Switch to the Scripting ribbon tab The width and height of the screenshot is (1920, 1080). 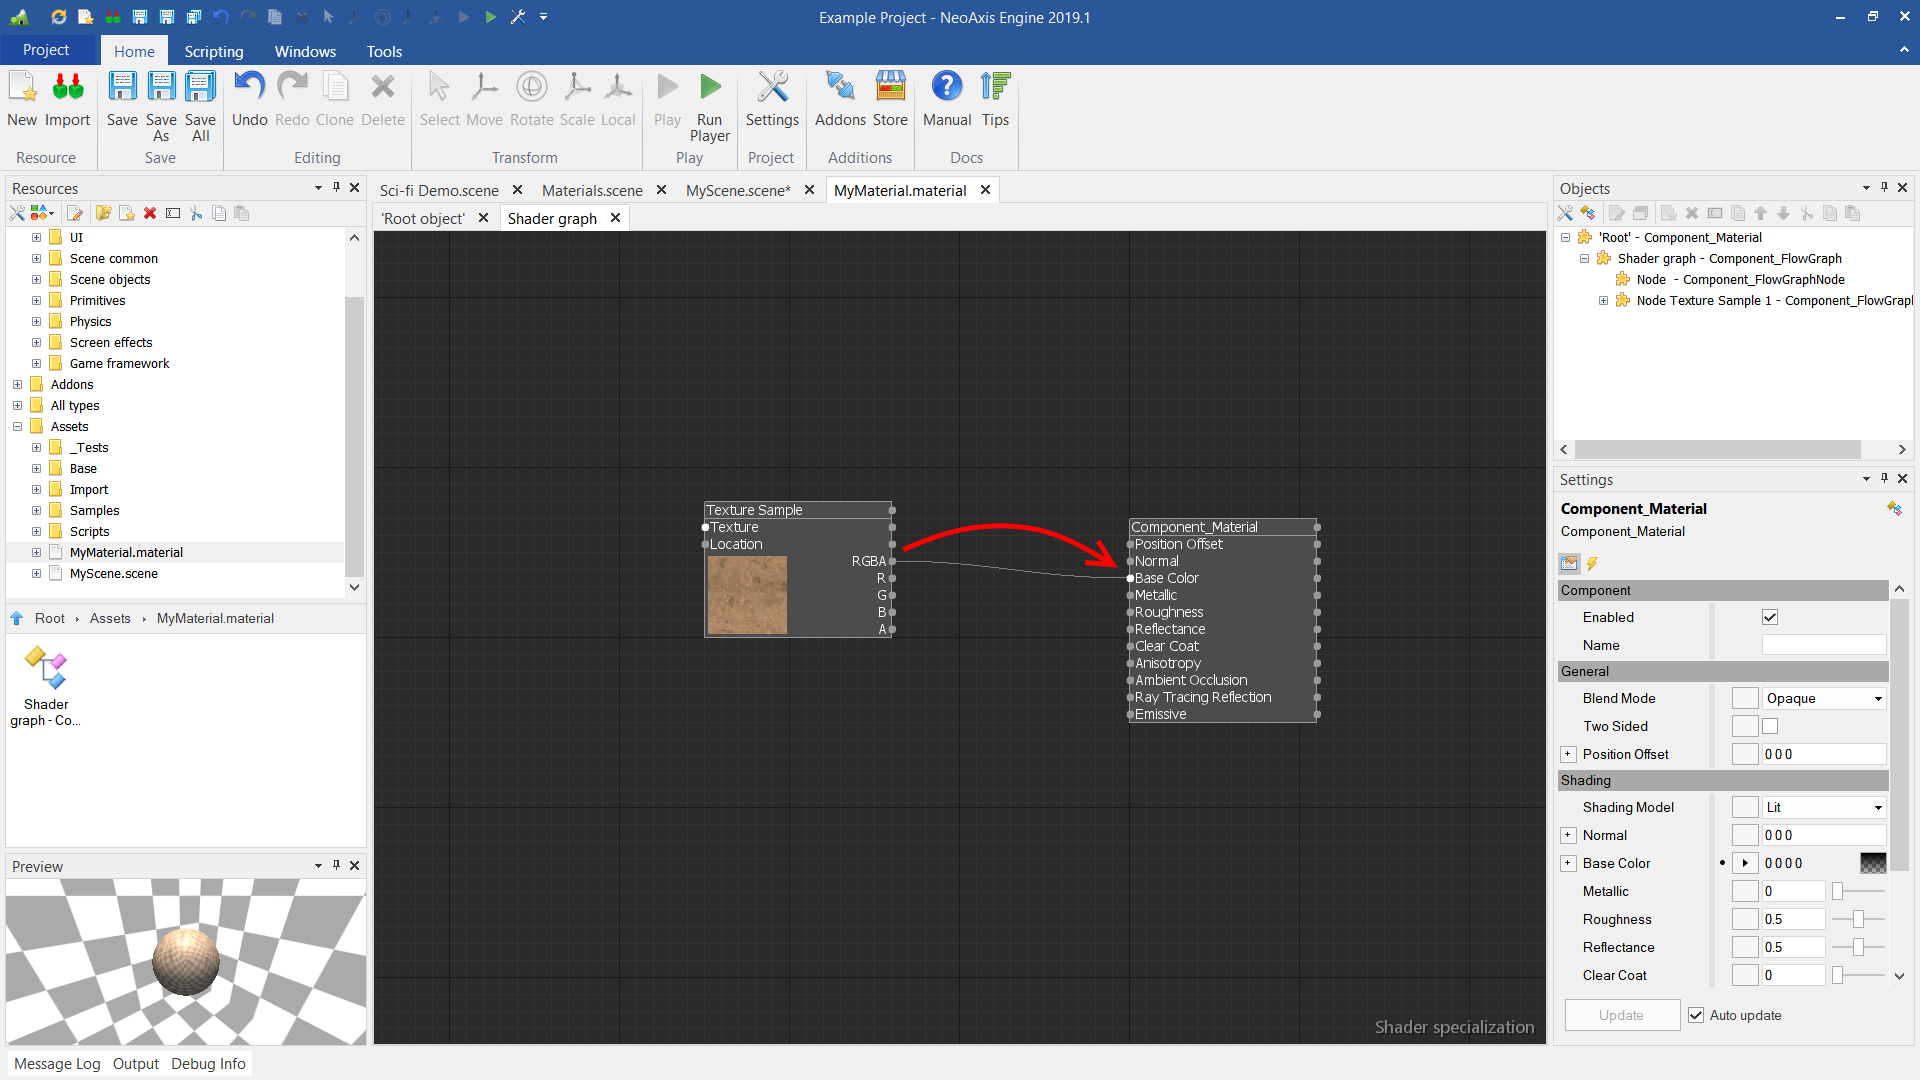[x=213, y=51]
